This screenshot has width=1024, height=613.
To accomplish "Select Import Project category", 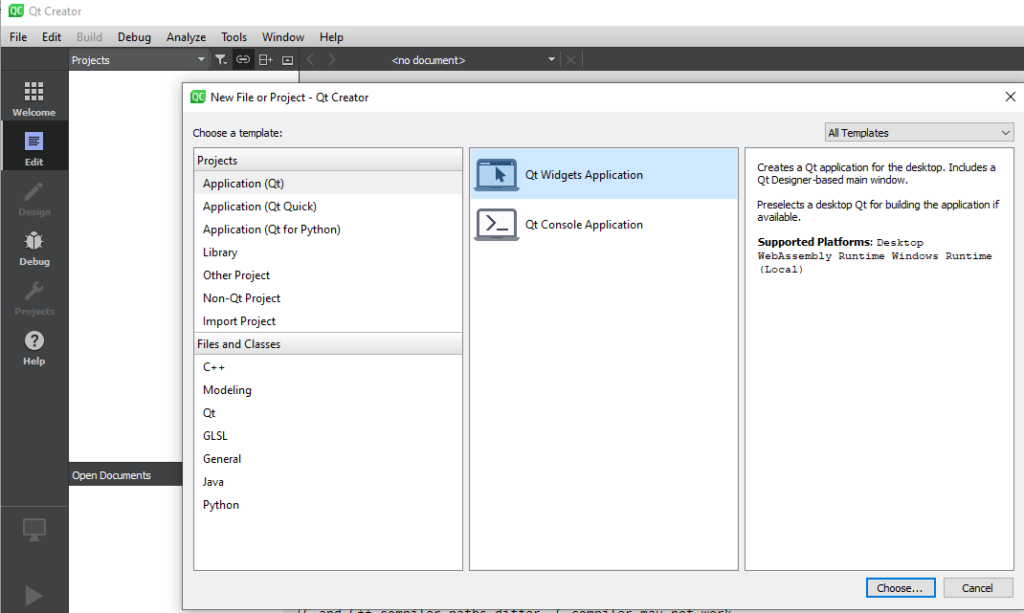I will click(x=328, y=321).
